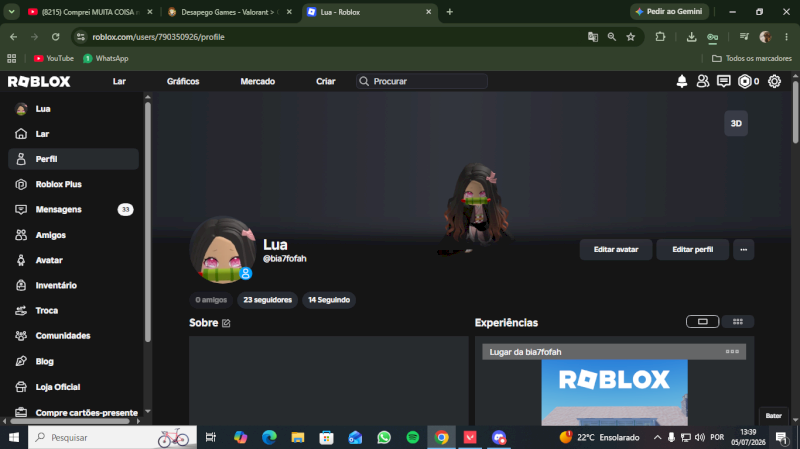The image size is (800, 449).
Task: Switch experiences to slideshow view
Action: pyautogui.click(x=703, y=321)
